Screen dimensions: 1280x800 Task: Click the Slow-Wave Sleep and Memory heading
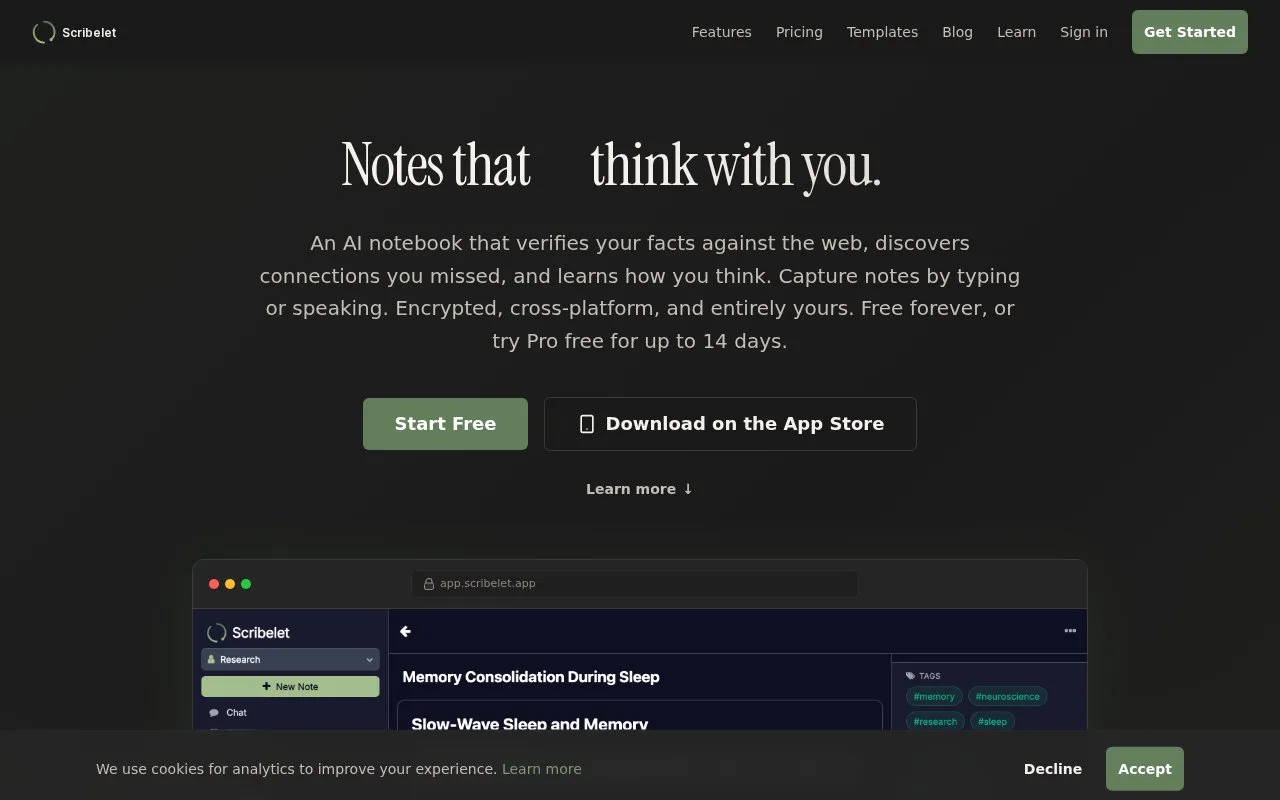[x=530, y=723]
